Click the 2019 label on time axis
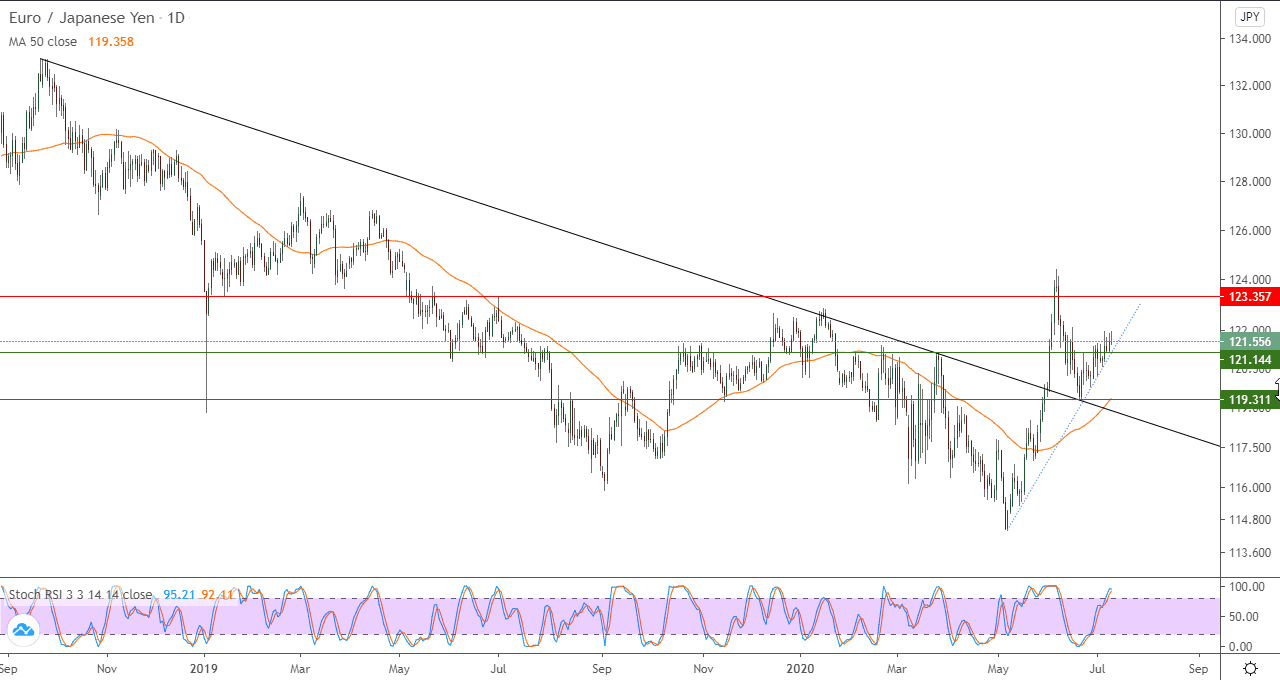Viewport: 1280px width, 680px height. point(204,668)
